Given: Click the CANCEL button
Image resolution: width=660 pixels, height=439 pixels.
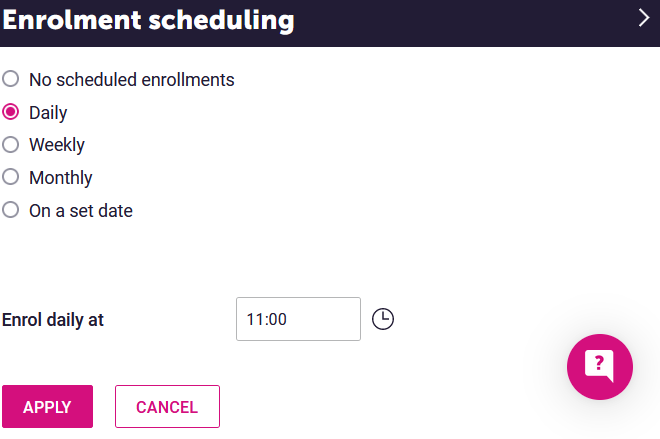Looking at the screenshot, I should pyautogui.click(x=168, y=407).
